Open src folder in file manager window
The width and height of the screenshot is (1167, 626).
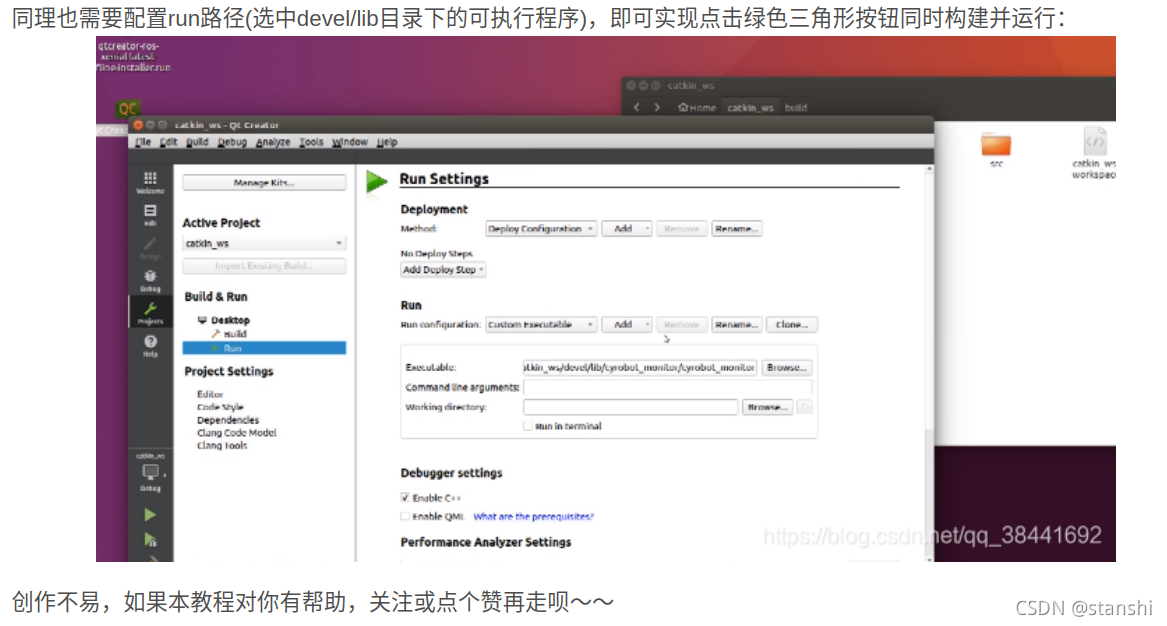tap(996, 149)
